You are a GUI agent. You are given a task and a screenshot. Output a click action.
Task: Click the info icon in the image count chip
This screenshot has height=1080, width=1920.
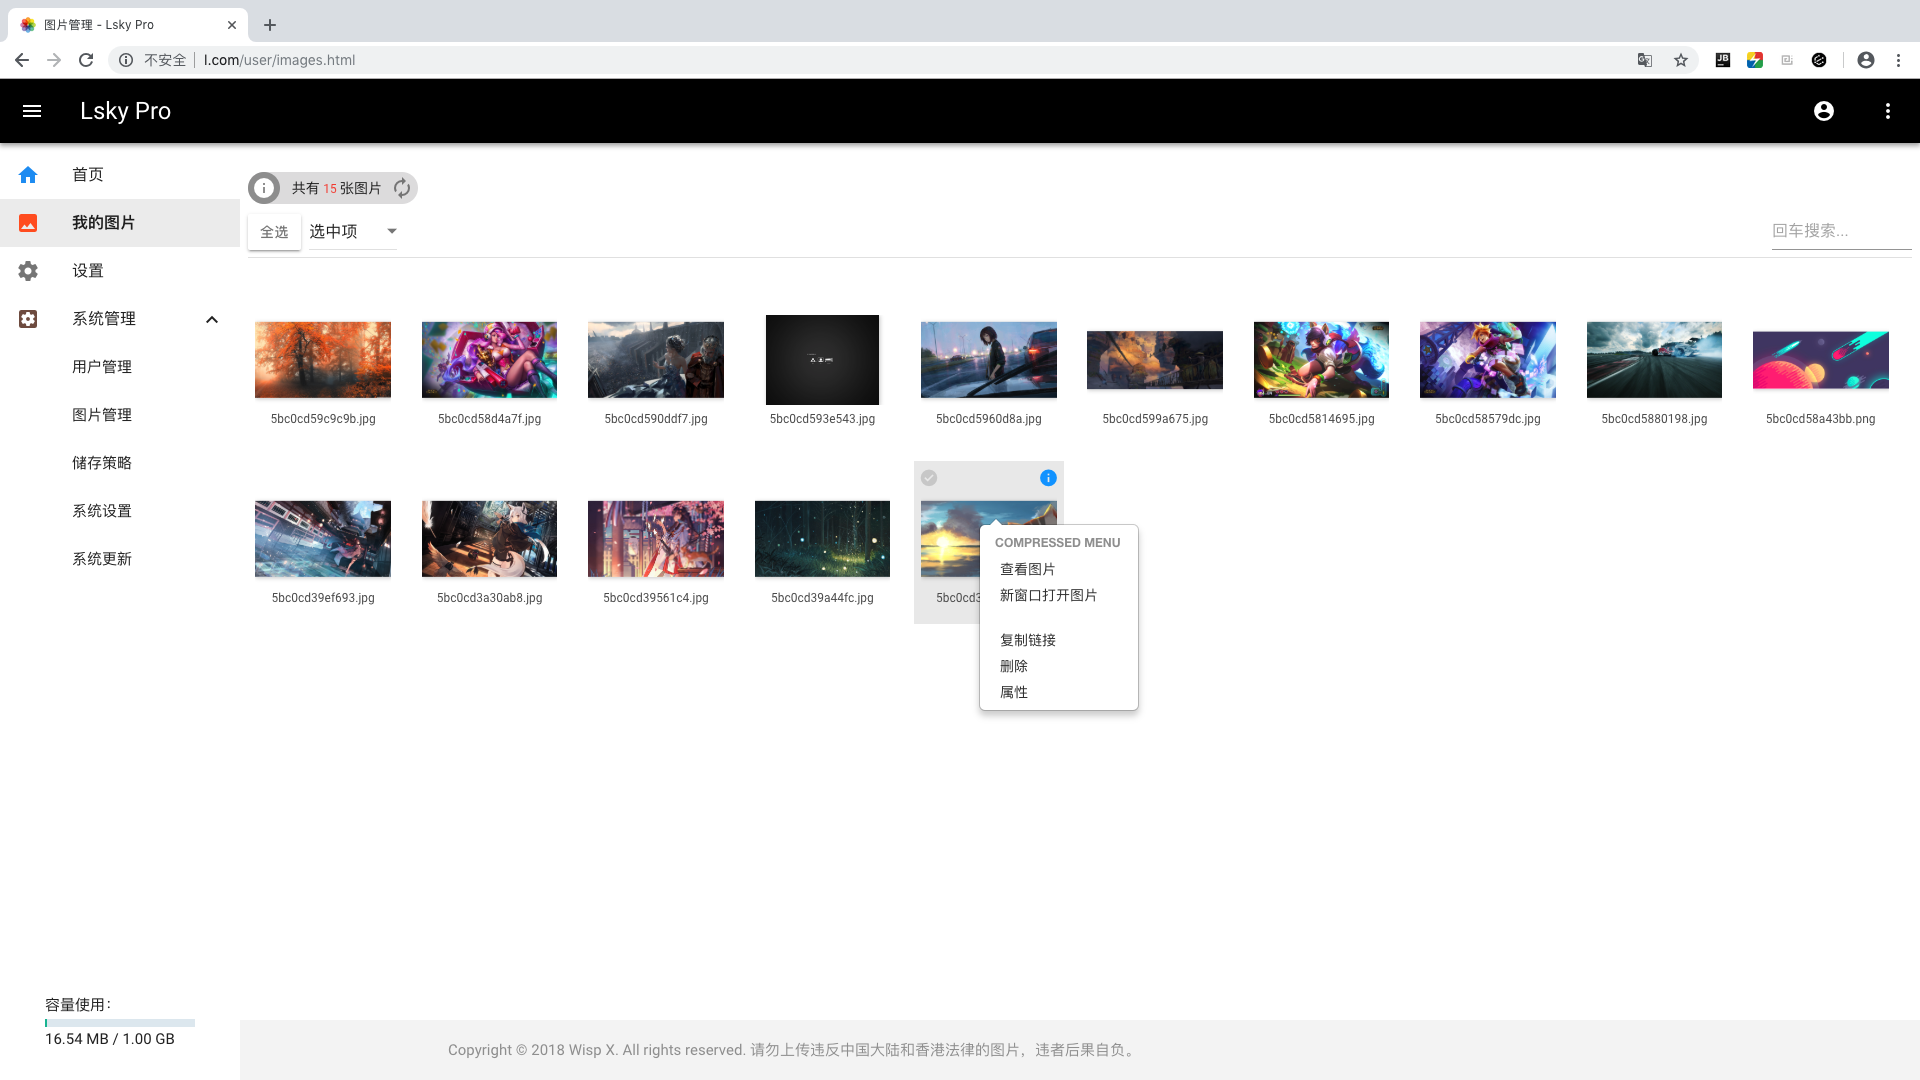(264, 188)
